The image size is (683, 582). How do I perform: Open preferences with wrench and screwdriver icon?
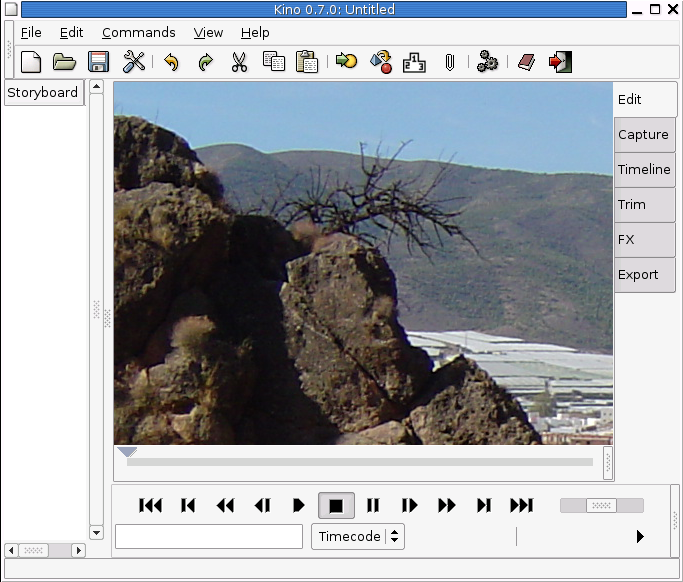coord(134,61)
